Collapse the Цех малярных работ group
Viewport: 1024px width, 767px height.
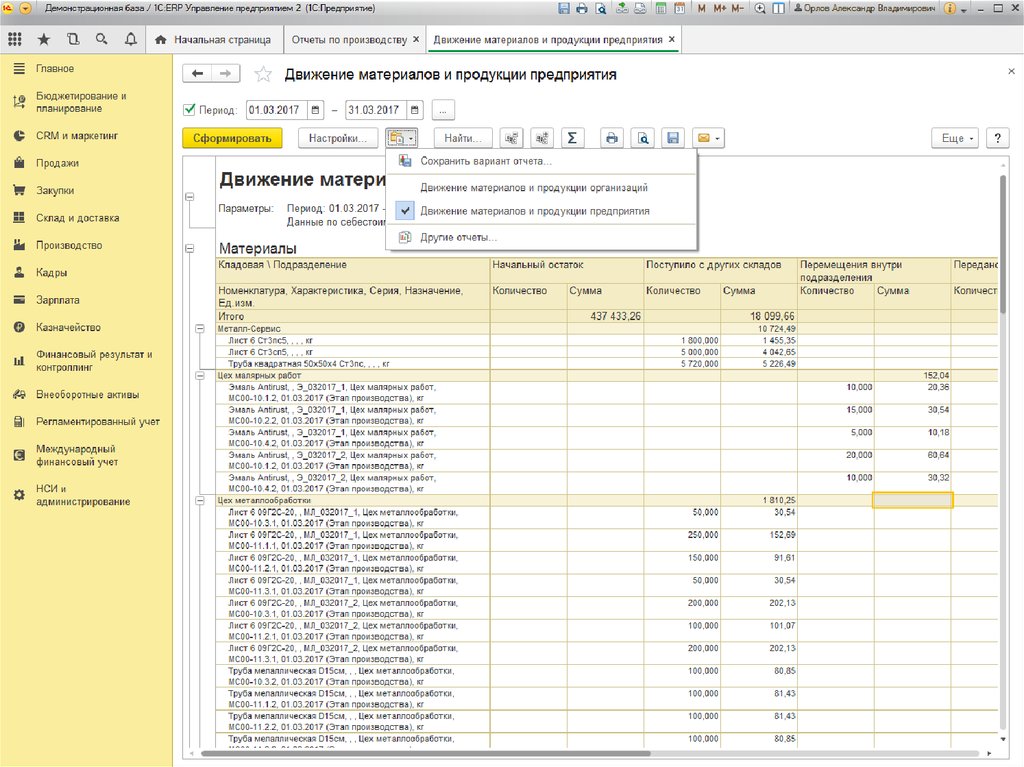pyautogui.click(x=199, y=375)
